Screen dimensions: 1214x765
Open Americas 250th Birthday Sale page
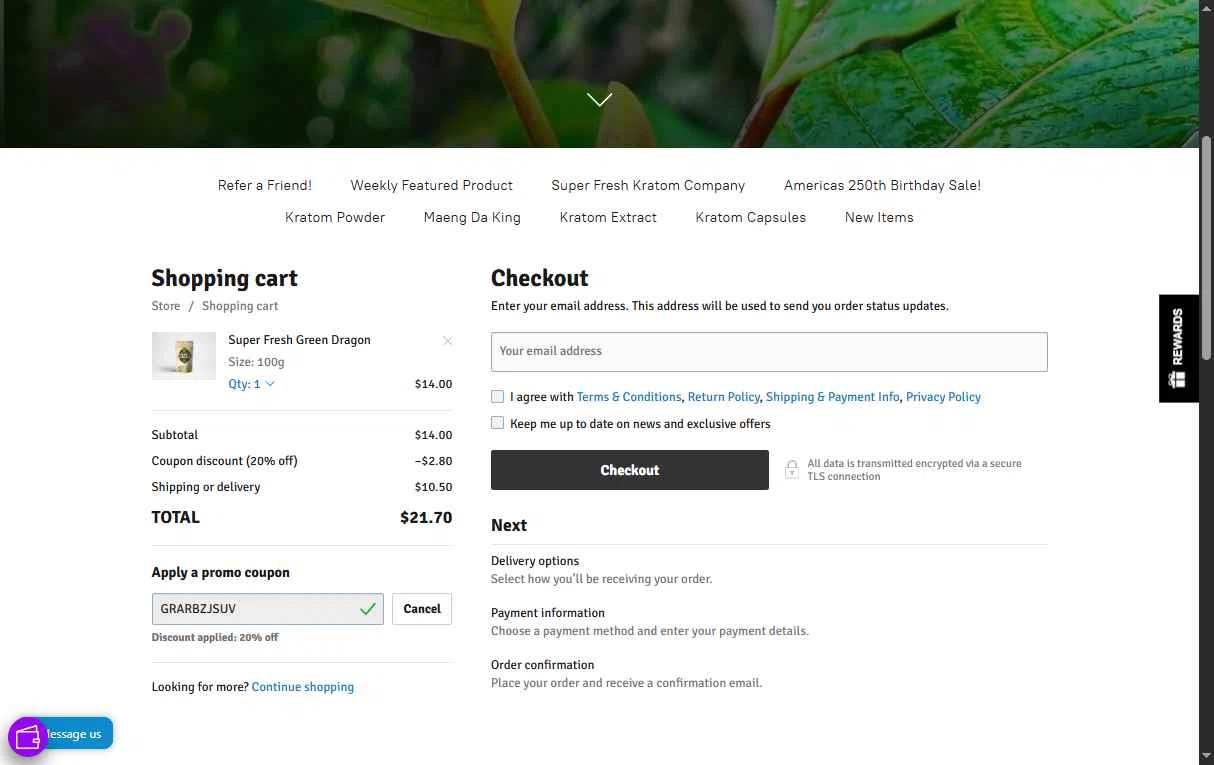coord(882,185)
